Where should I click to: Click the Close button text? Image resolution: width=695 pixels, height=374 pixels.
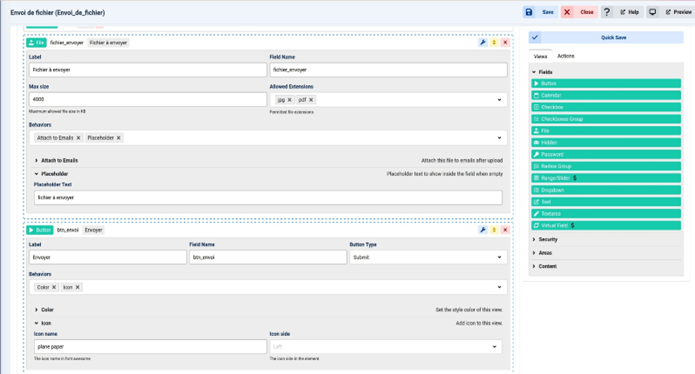point(587,12)
